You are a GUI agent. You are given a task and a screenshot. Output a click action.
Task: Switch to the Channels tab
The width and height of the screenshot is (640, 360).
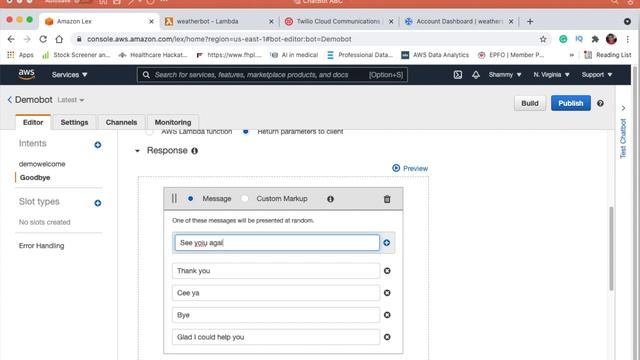pos(121,122)
